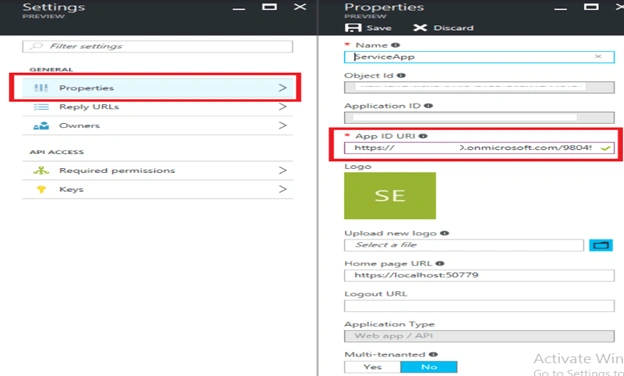The width and height of the screenshot is (624, 376).
Task: Expand the Required permissions row chevron
Action: point(282,170)
